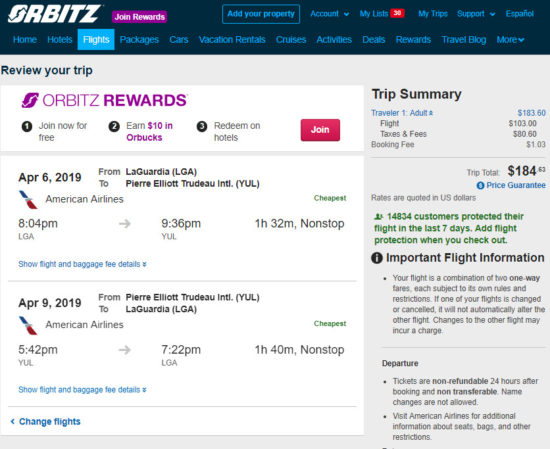Go back via Change flights link
Viewport: 550px width, 449px height.
click(46, 421)
